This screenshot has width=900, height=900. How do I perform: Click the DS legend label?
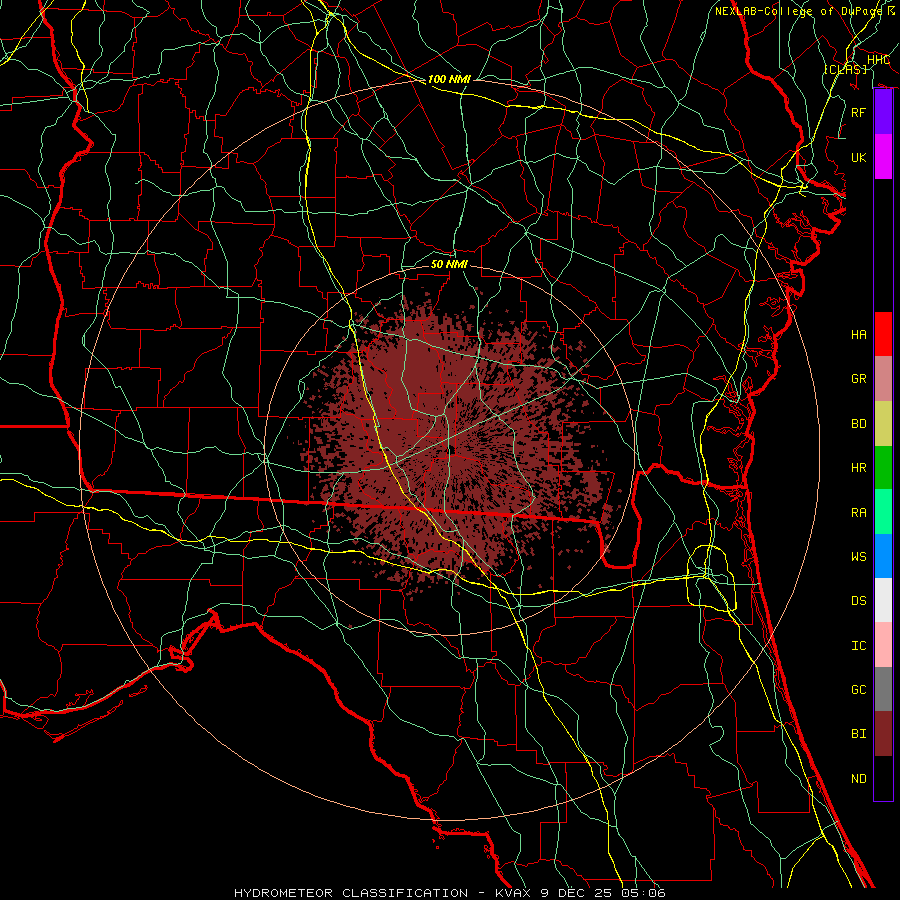(859, 600)
